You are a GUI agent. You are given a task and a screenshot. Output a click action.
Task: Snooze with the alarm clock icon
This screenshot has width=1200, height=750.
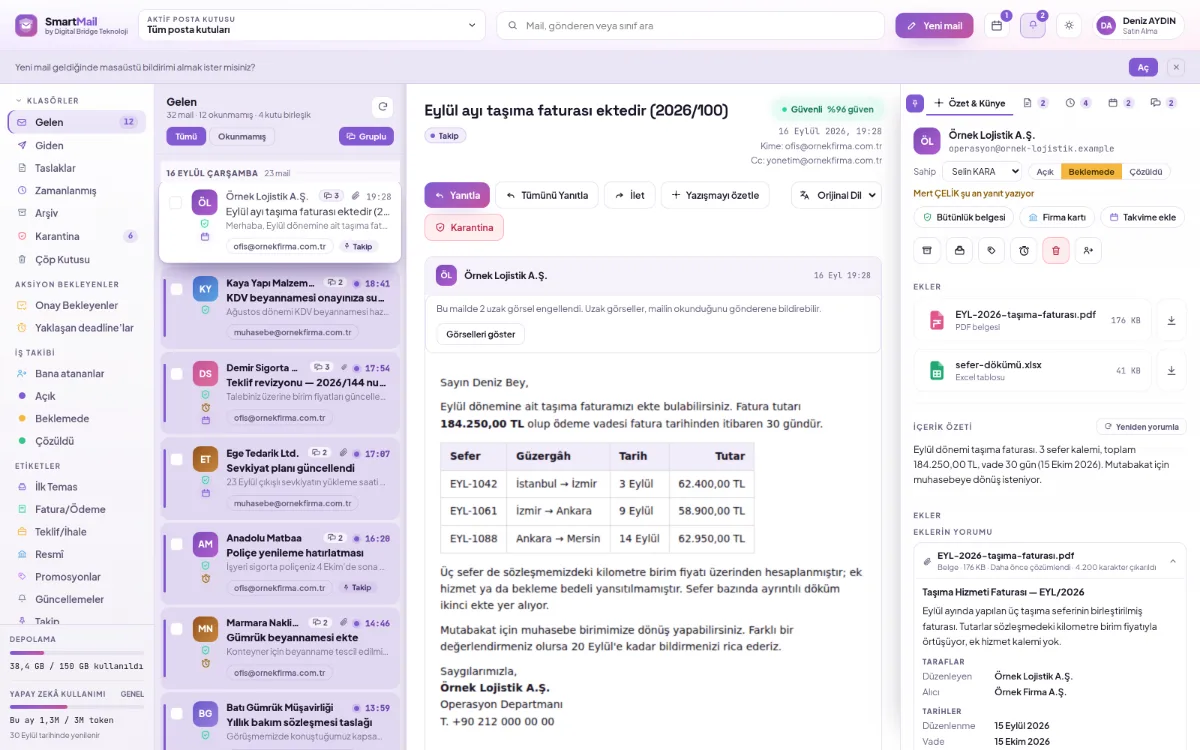(1024, 250)
